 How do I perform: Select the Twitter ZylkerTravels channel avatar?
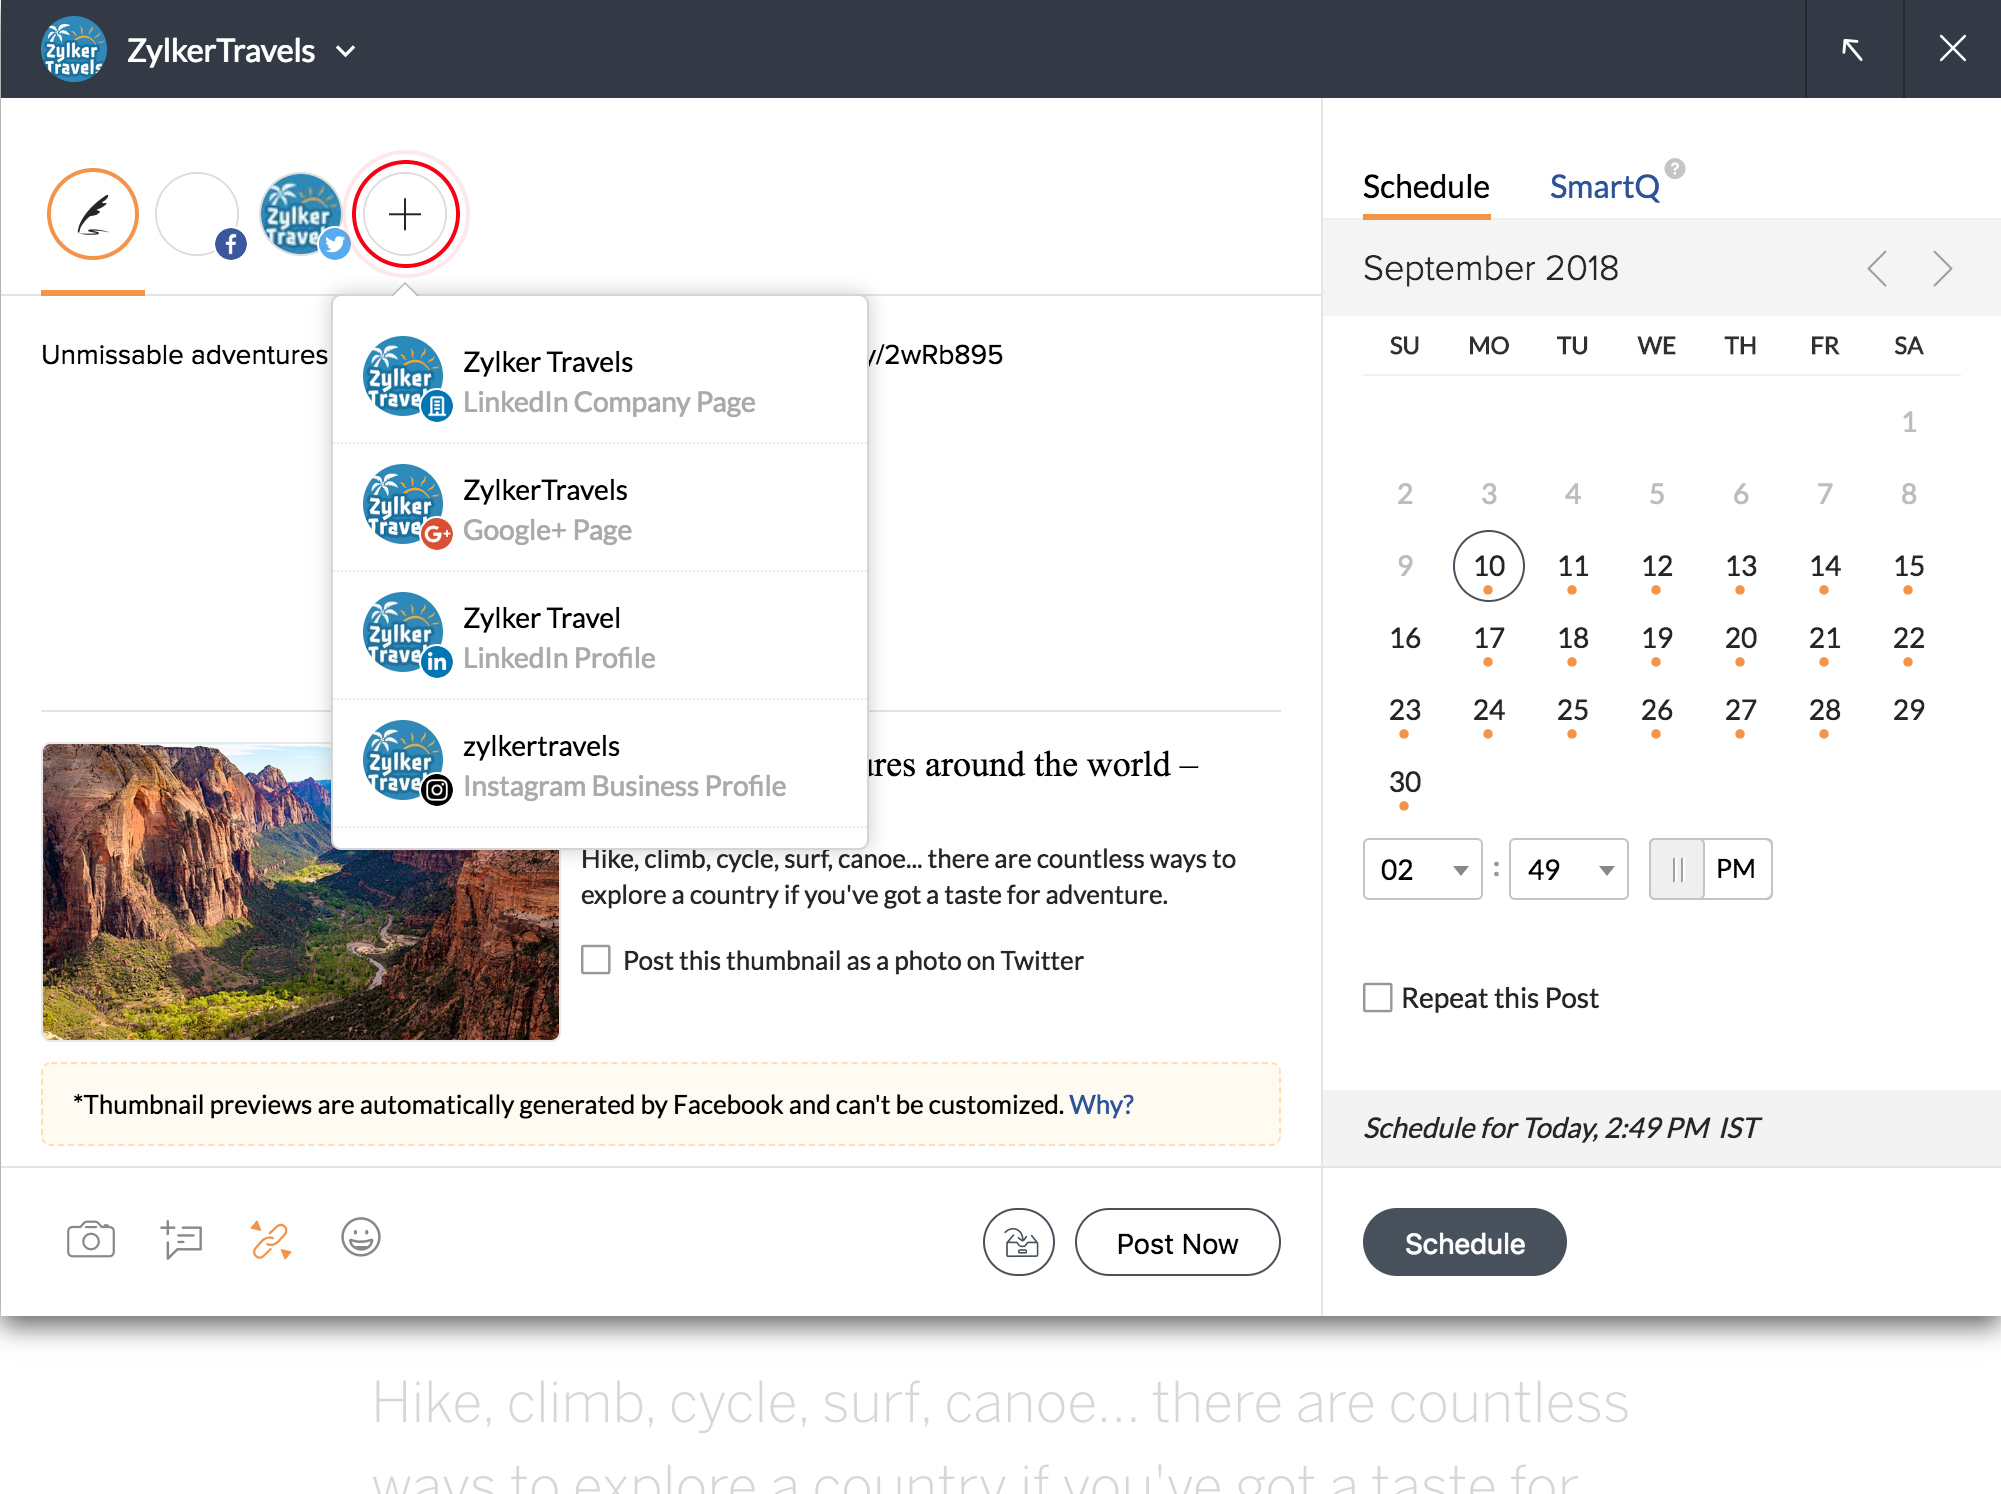(301, 214)
